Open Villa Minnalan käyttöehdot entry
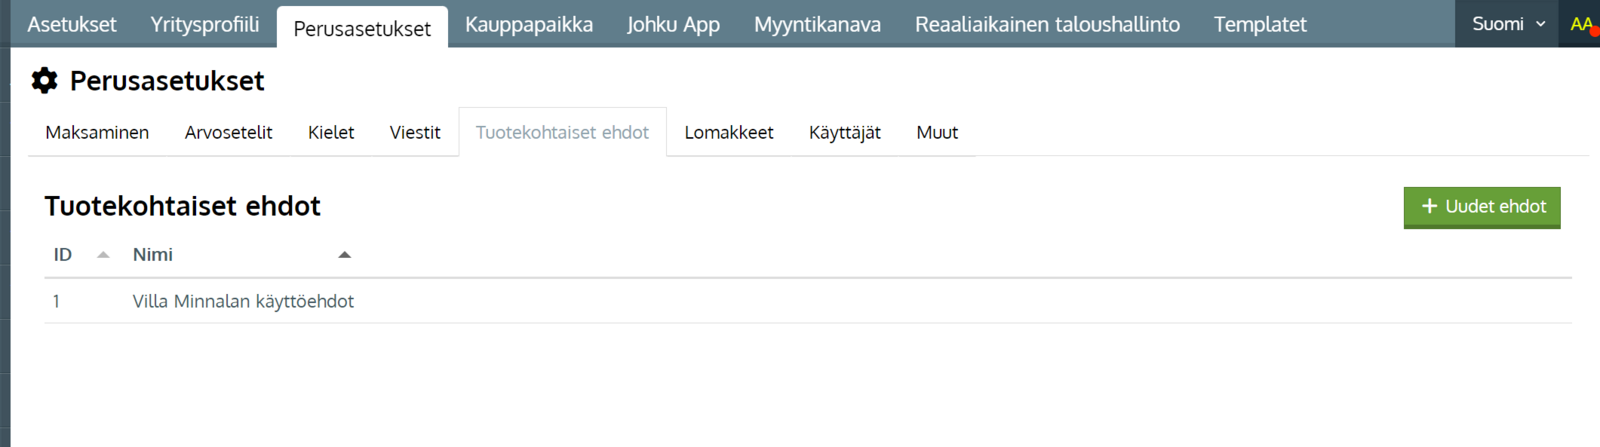The width and height of the screenshot is (1600, 447). (x=243, y=301)
